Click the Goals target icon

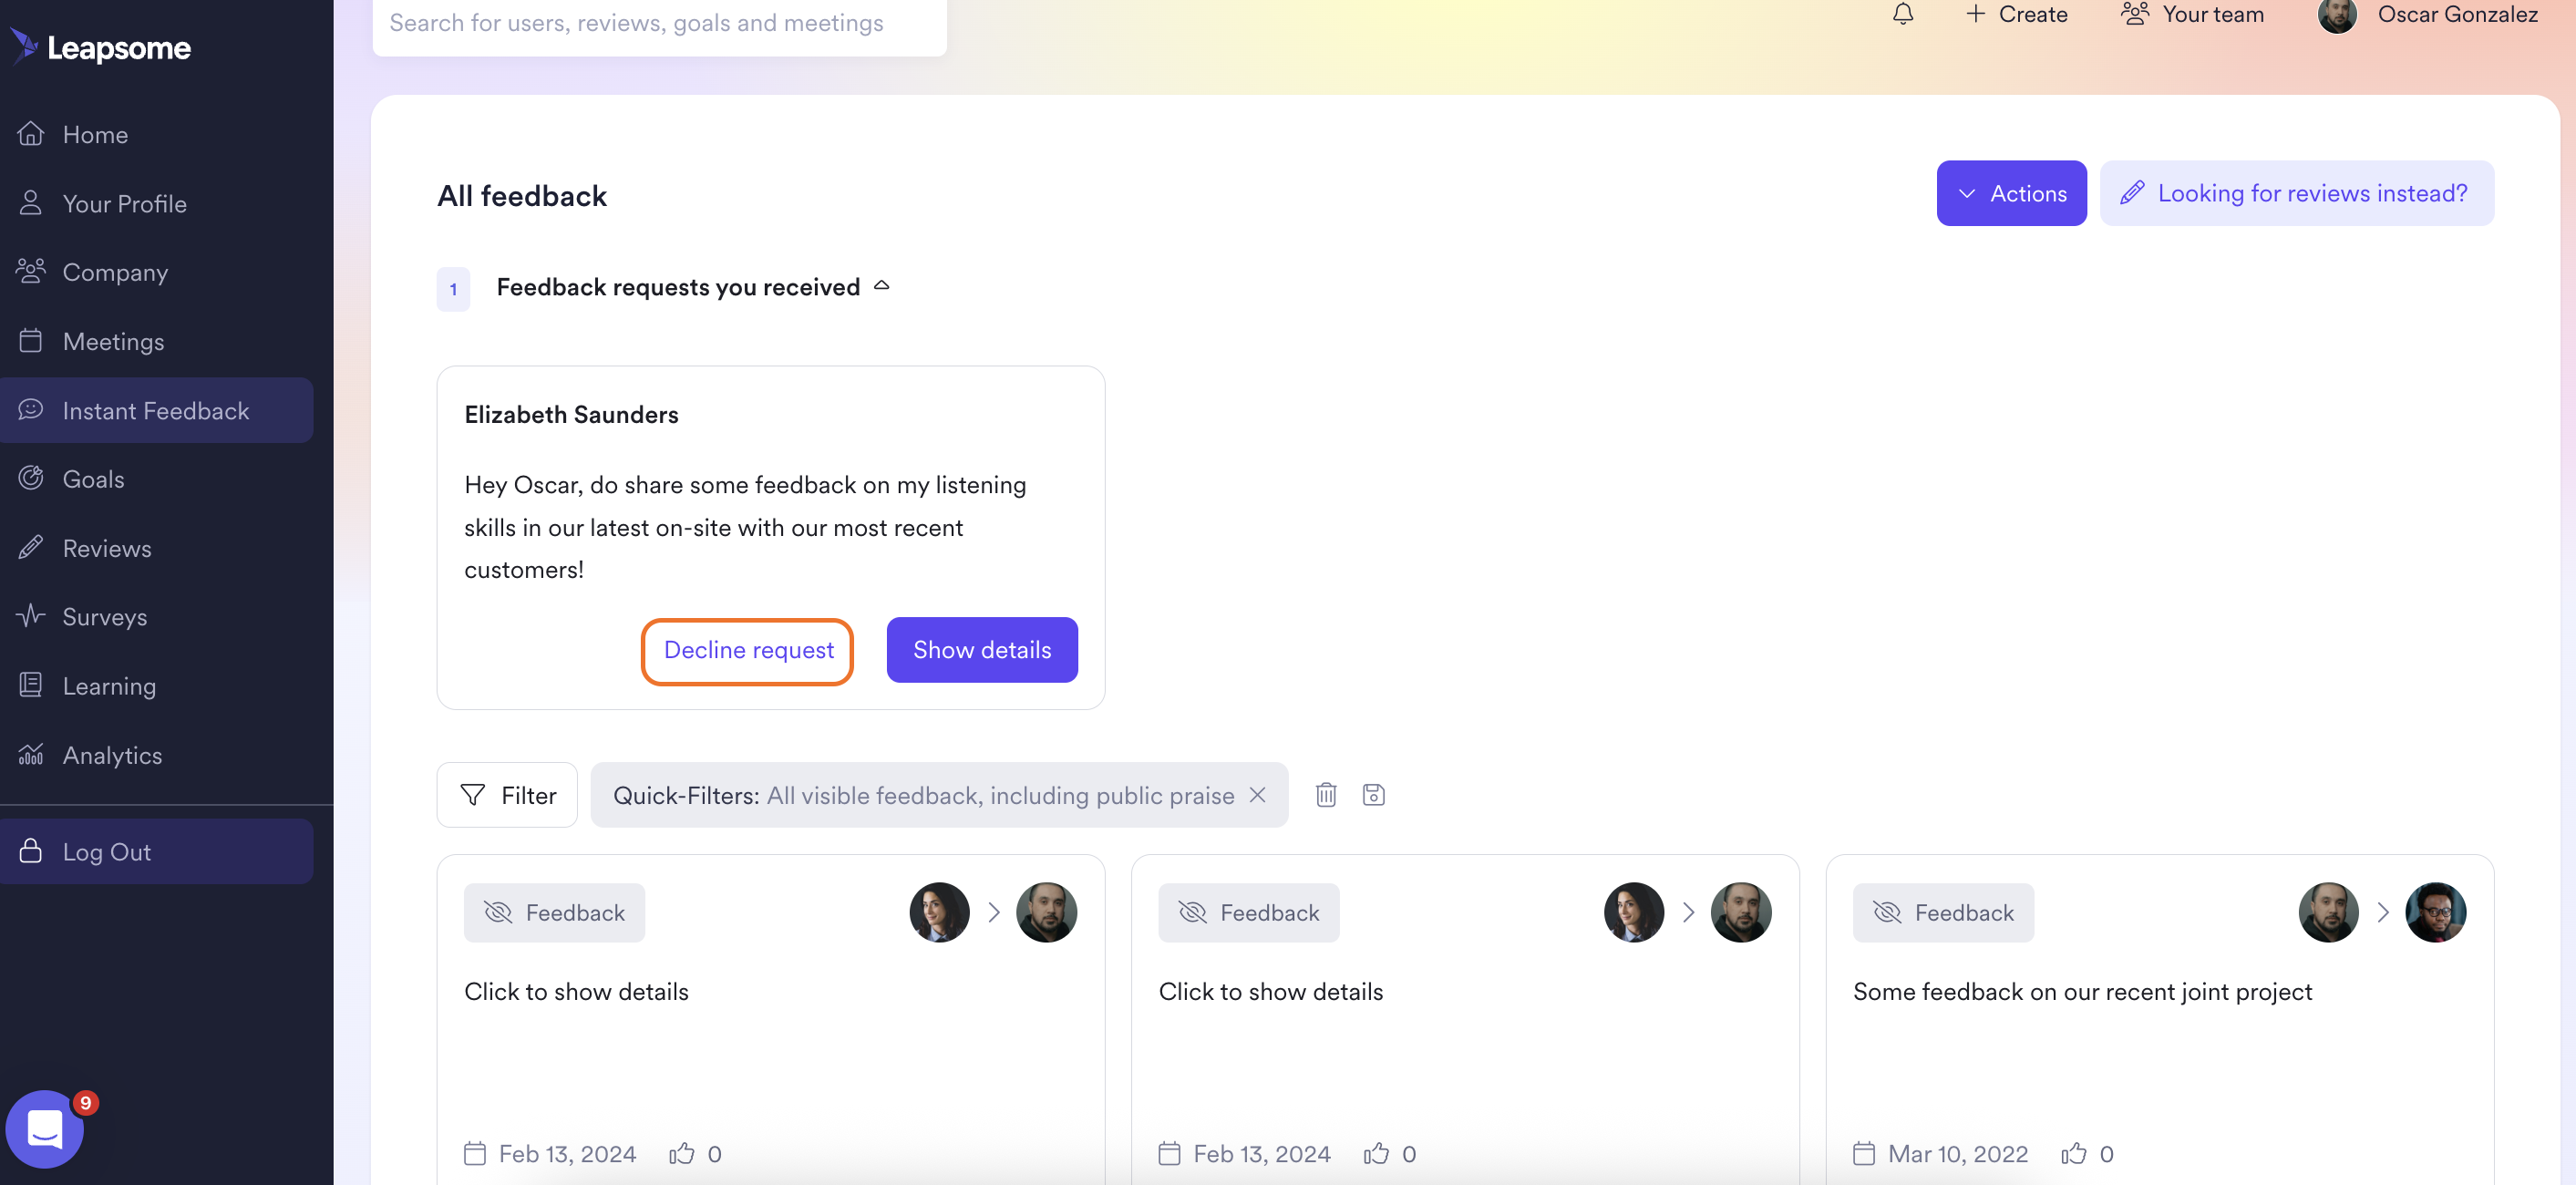[x=31, y=478]
